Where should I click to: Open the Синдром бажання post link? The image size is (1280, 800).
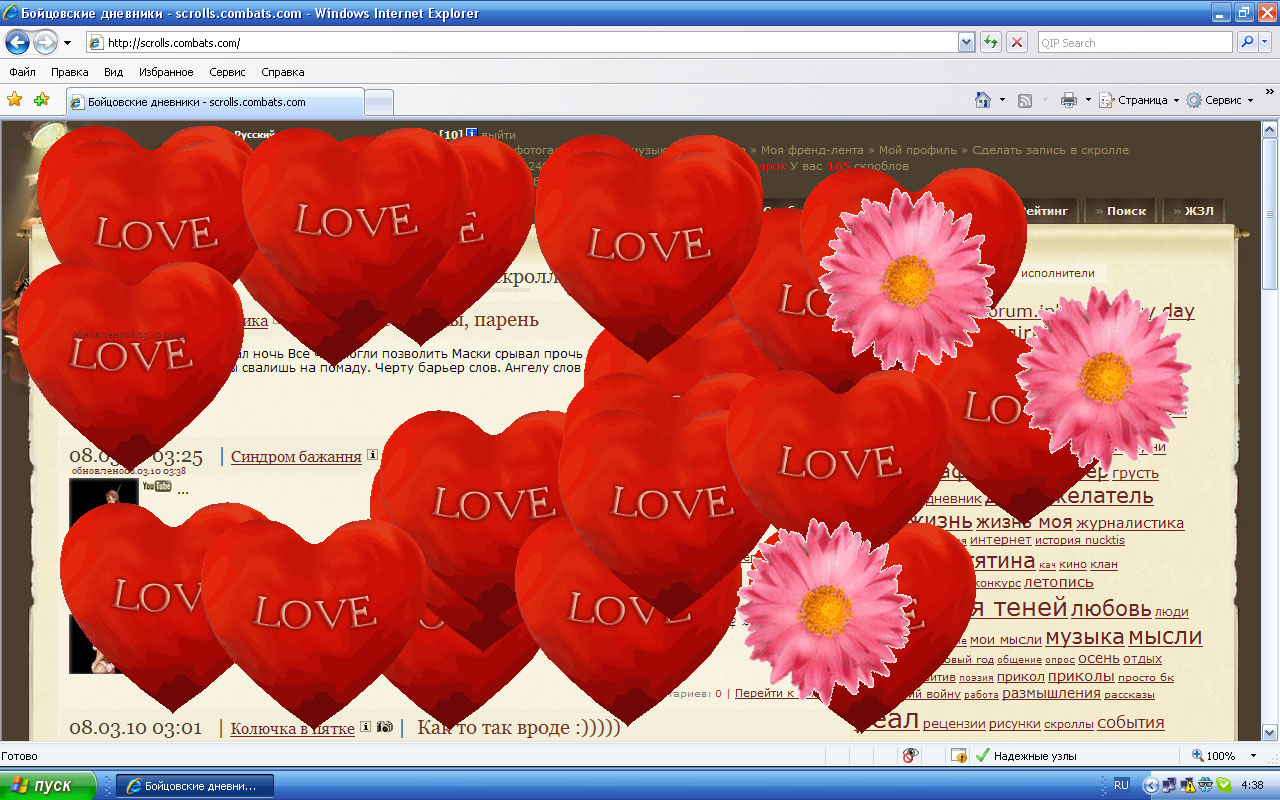pyautogui.click(x=296, y=457)
